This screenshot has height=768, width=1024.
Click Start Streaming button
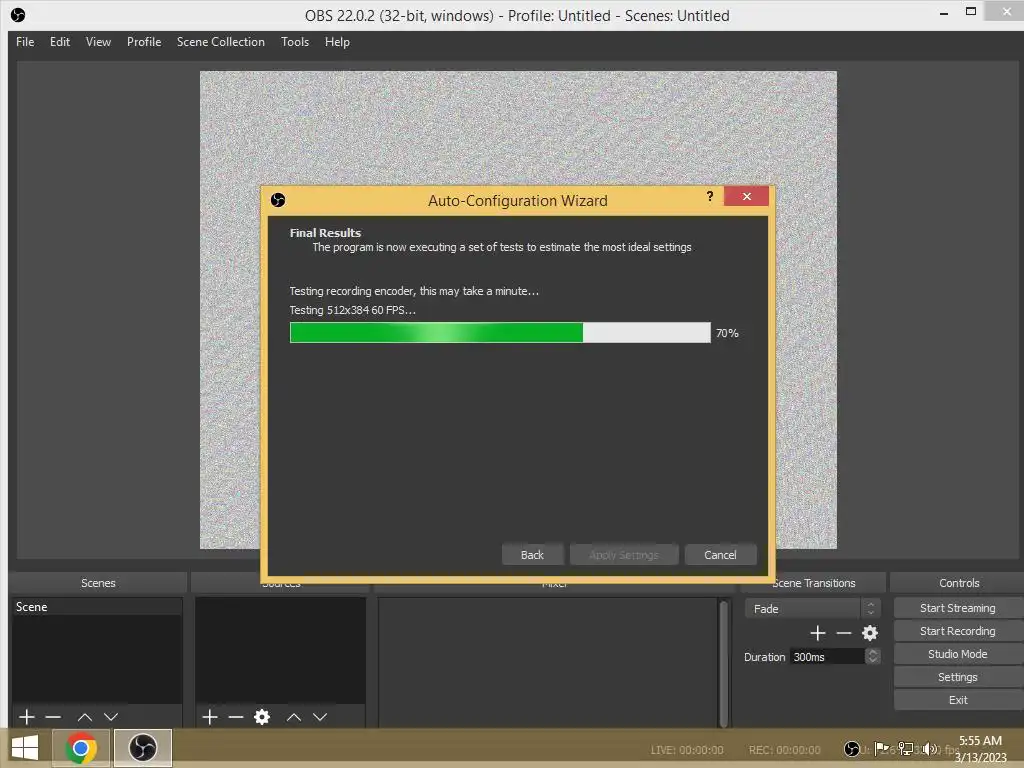[x=958, y=608]
